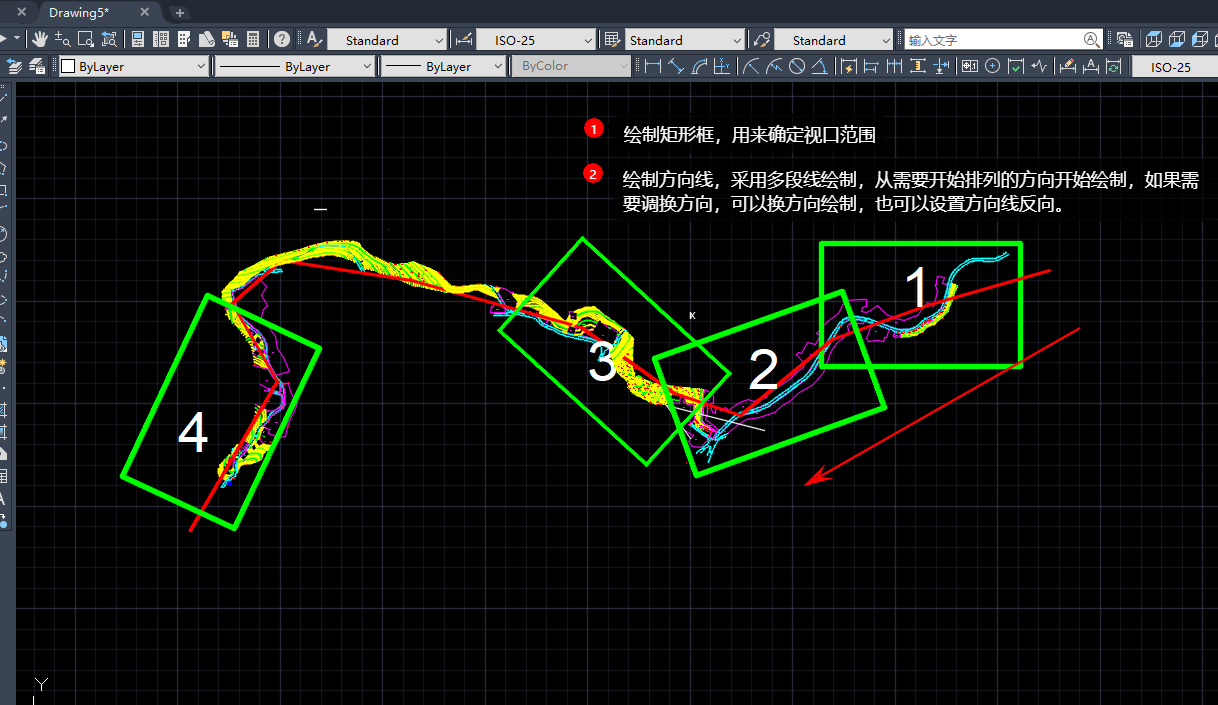Screen dimensions: 1218x705
Task: Select the Linear dimension tool
Action: pyautogui.click(x=653, y=66)
